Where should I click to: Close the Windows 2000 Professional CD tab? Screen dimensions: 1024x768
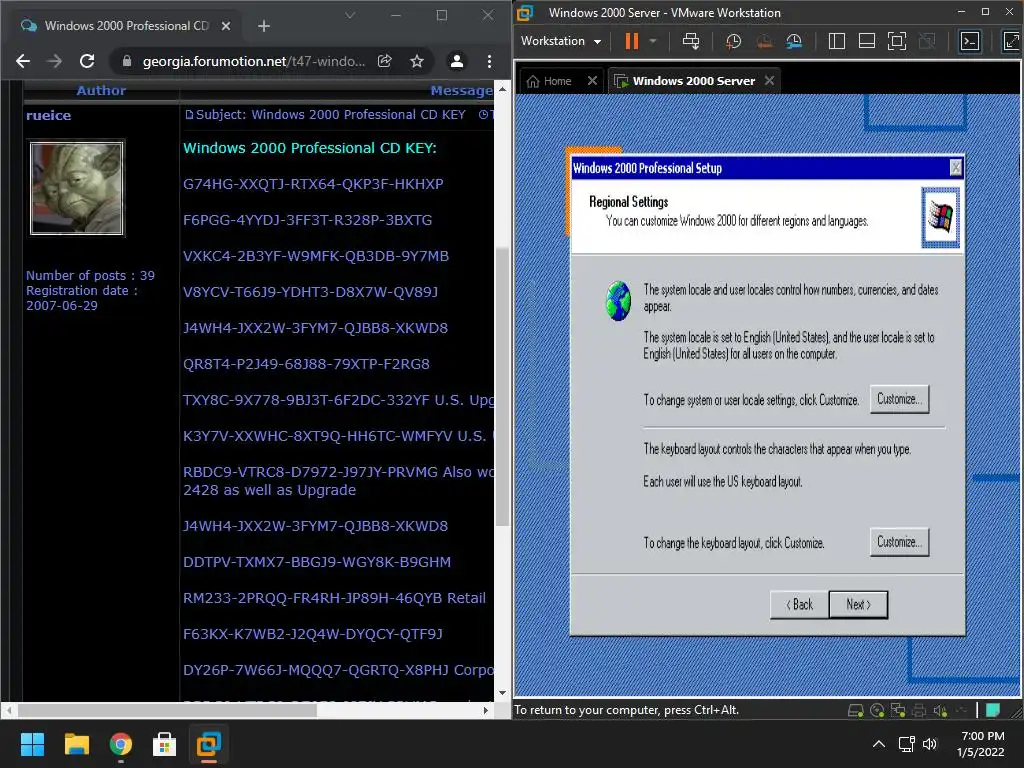[x=226, y=26]
